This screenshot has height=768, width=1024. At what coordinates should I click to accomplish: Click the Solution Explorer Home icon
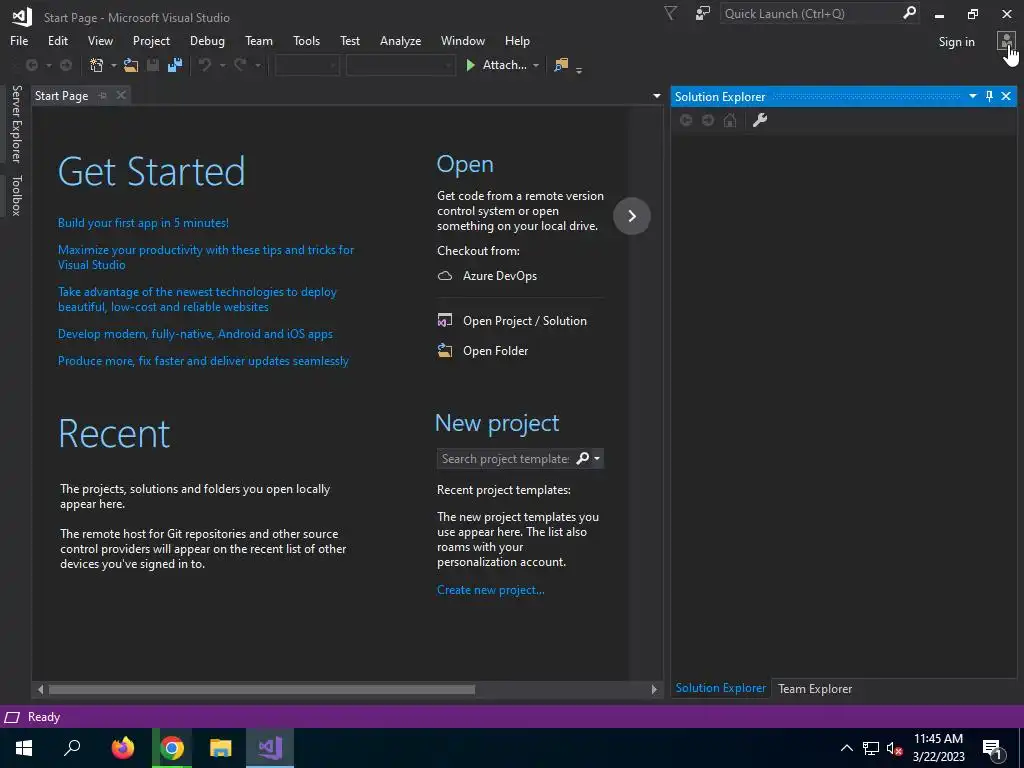point(730,120)
